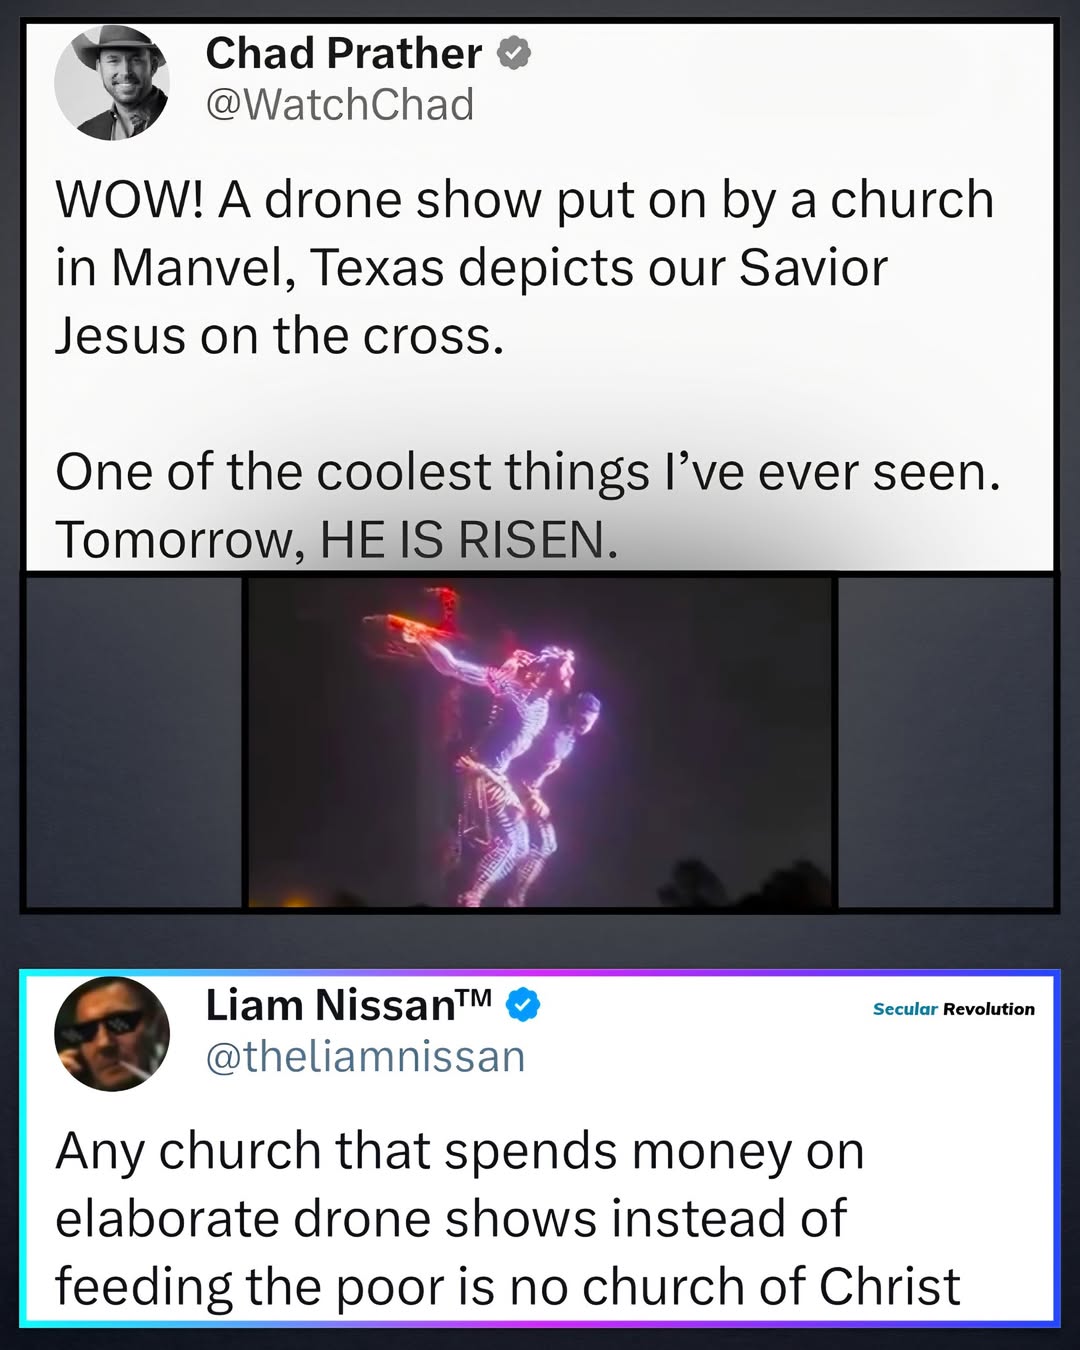Open the @theliamnissan handle link
Screen dimensions: 1080x1350
(x=365, y=1057)
